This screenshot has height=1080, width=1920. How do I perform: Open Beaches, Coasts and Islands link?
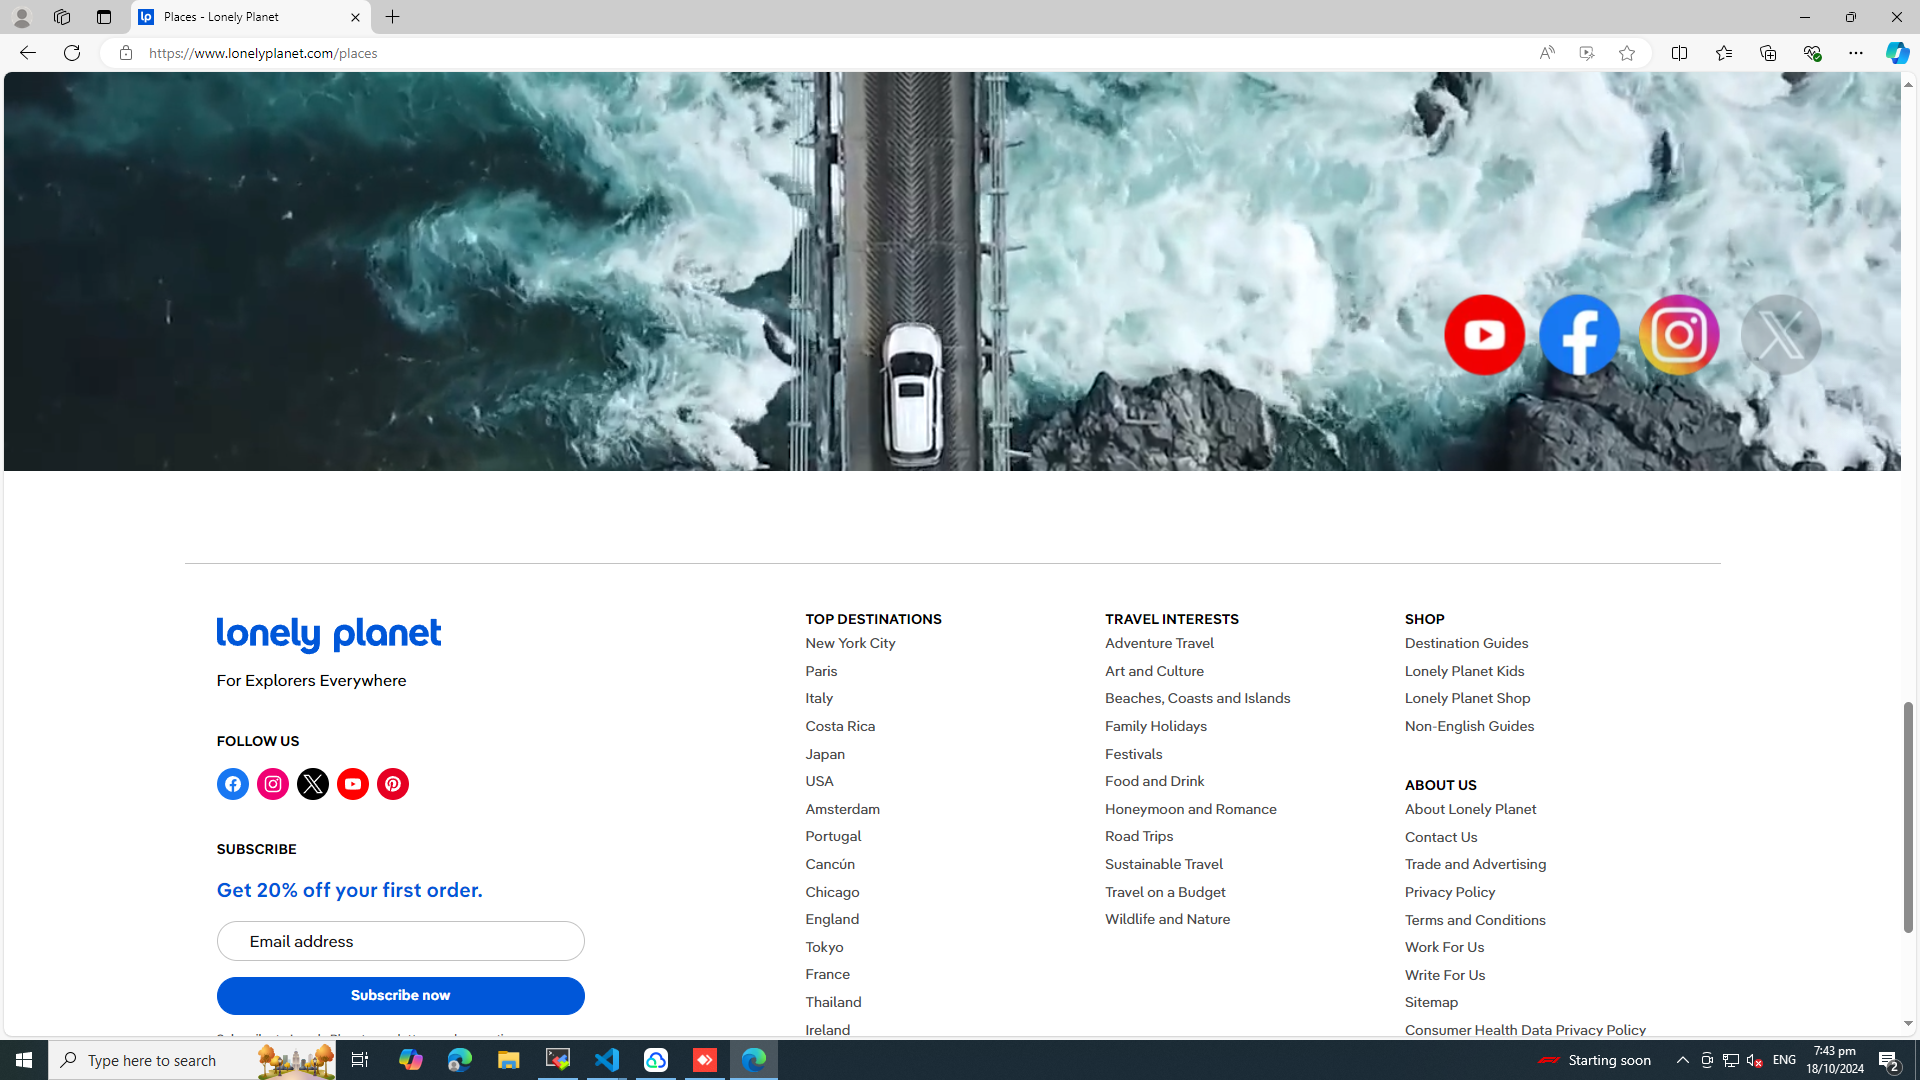point(1198,698)
